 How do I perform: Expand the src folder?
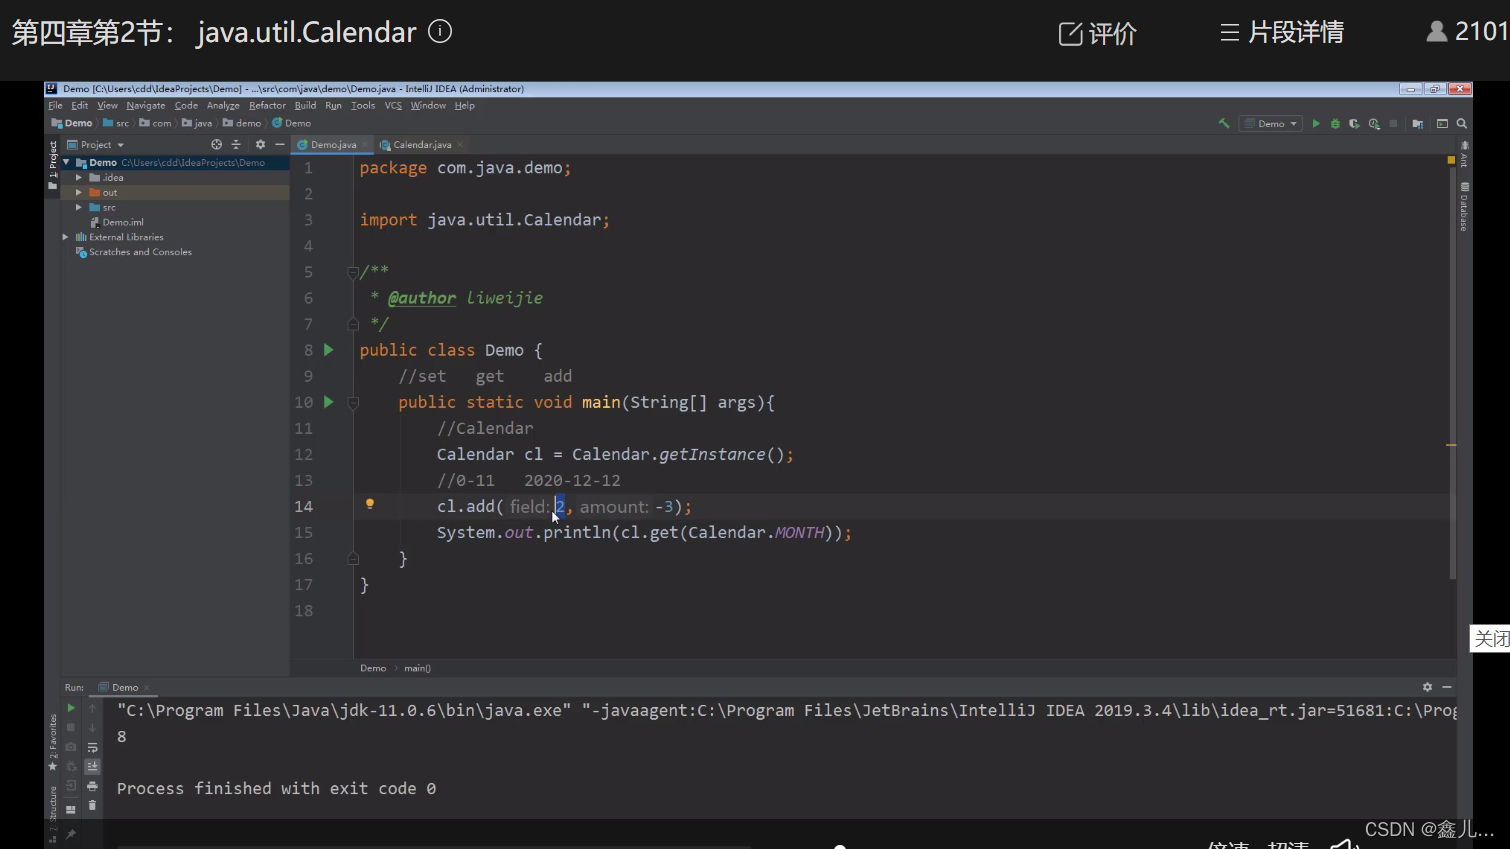coord(79,207)
